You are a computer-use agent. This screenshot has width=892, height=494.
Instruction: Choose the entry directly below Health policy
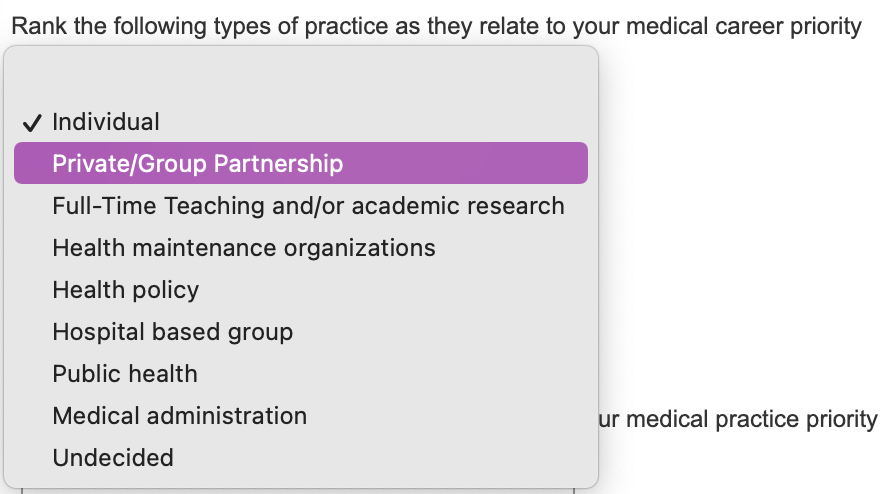(173, 332)
